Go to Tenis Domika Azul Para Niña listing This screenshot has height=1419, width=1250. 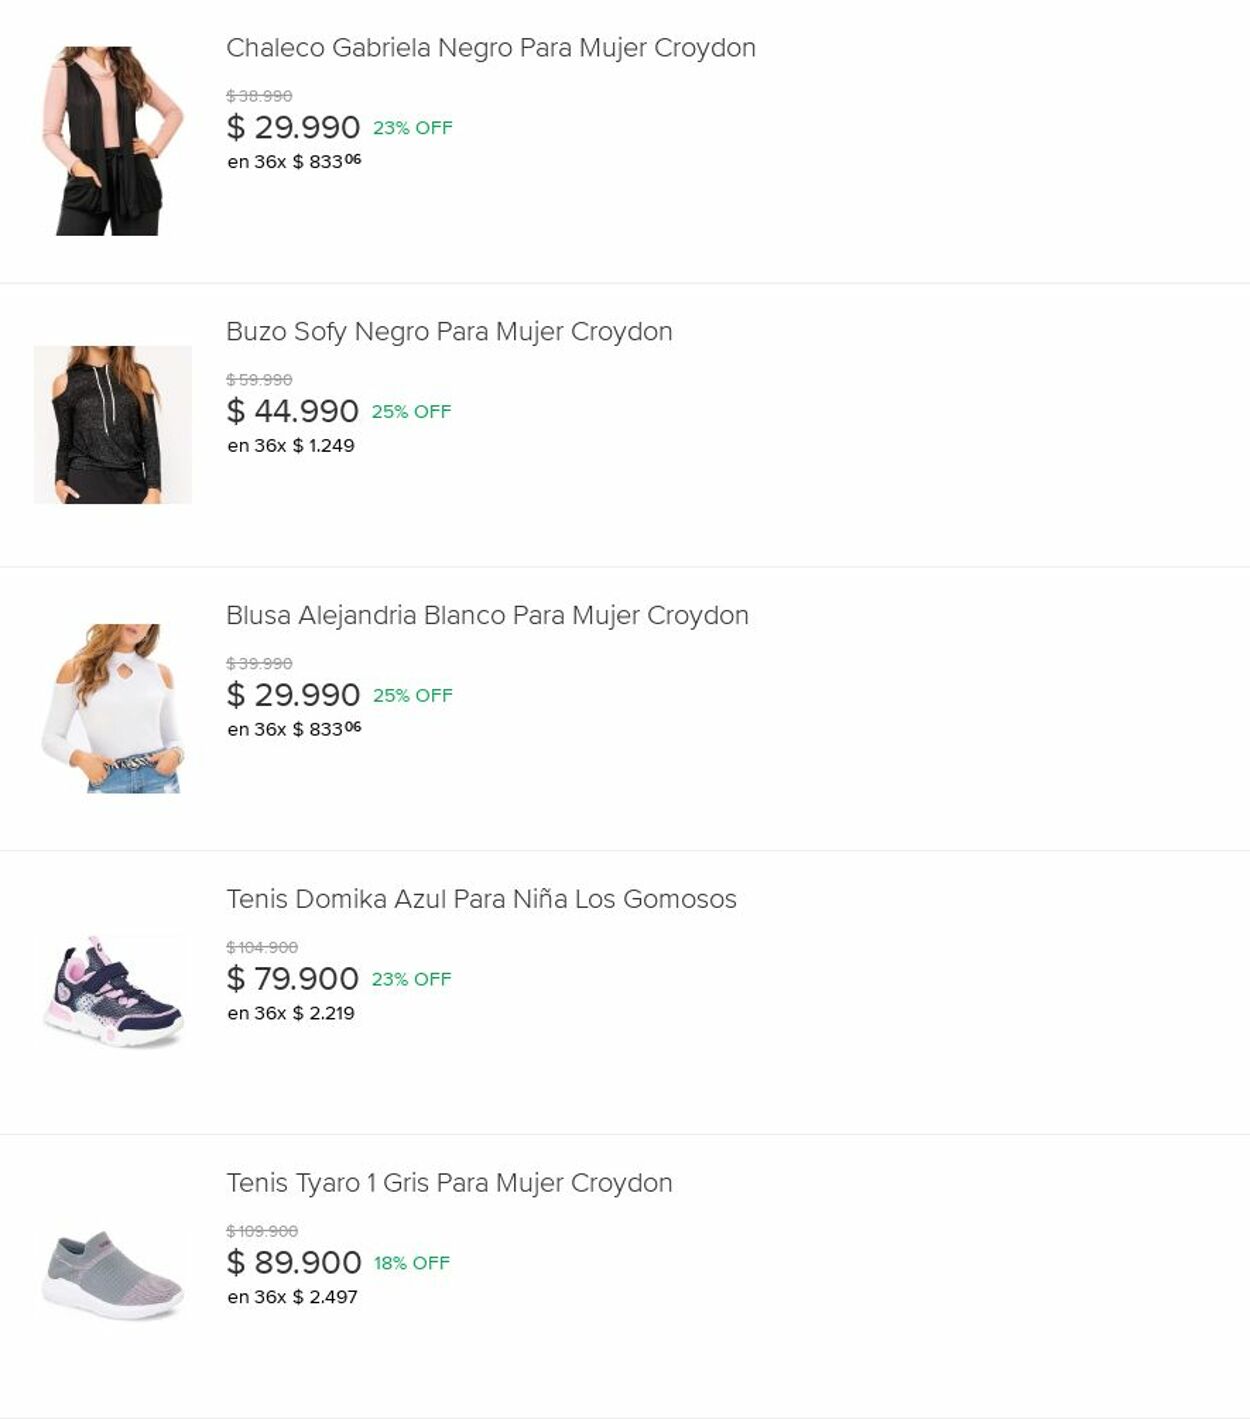pyautogui.click(x=481, y=900)
